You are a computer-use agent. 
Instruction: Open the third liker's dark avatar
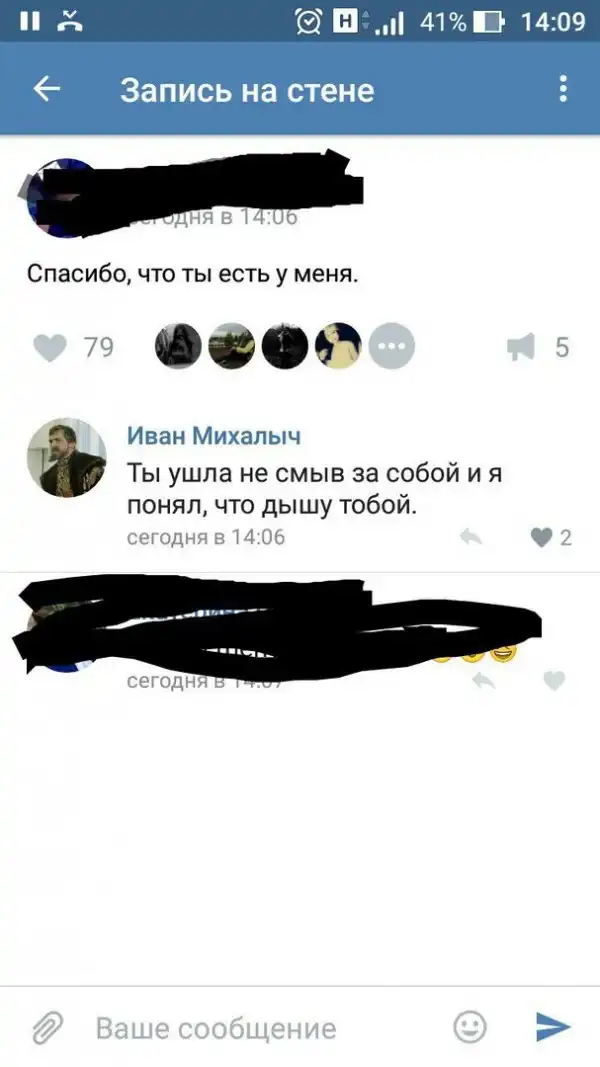[285, 346]
